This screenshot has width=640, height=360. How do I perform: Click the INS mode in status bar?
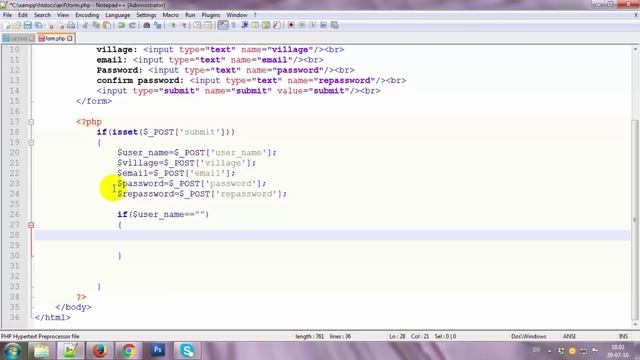tap(623, 336)
